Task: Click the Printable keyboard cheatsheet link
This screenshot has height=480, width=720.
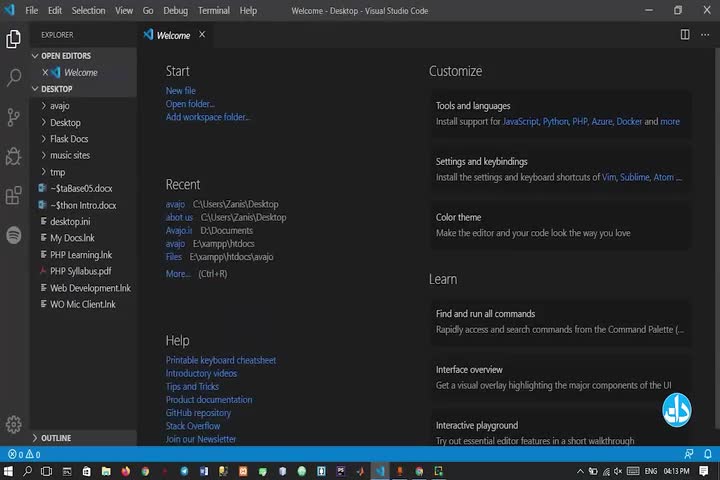Action: (220, 360)
